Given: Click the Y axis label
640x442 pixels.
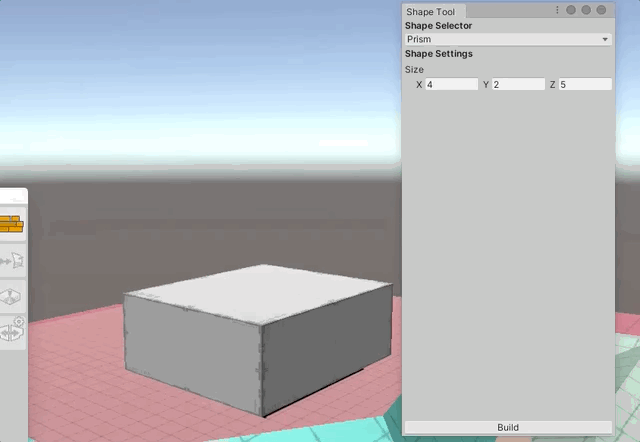Looking at the screenshot, I should tap(486, 84).
